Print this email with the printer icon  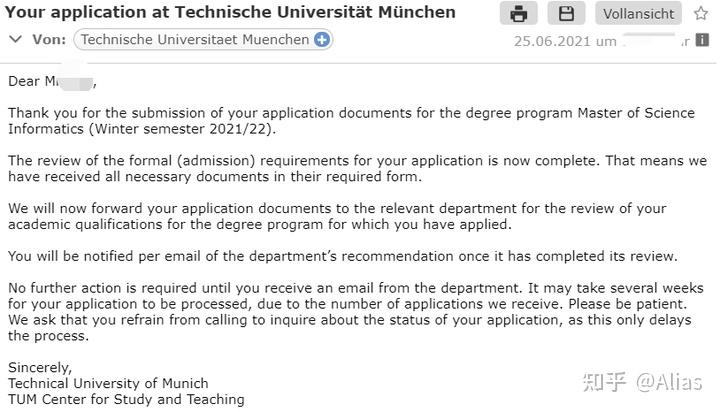click(x=518, y=13)
